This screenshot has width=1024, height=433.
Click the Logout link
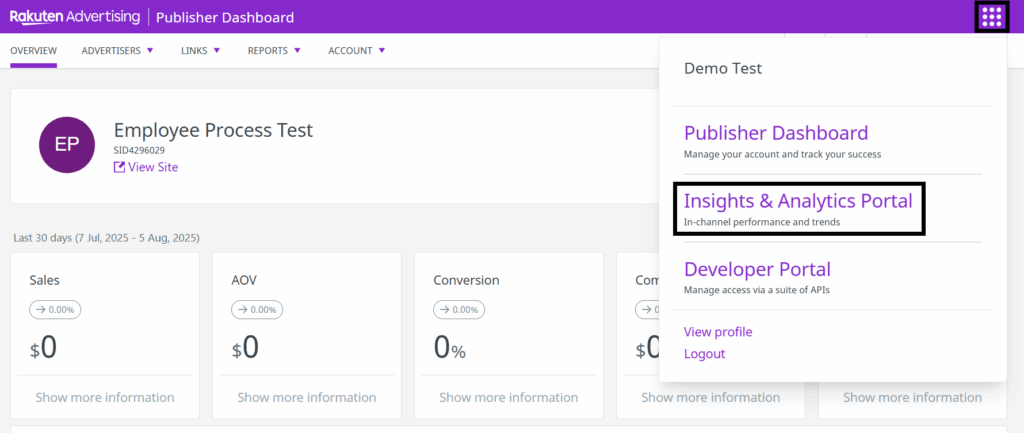(704, 354)
